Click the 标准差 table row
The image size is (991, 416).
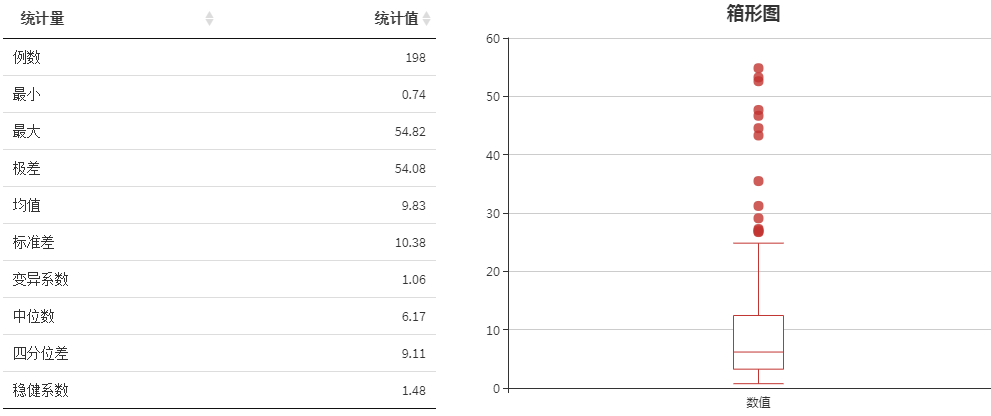pyautogui.click(x=219, y=243)
